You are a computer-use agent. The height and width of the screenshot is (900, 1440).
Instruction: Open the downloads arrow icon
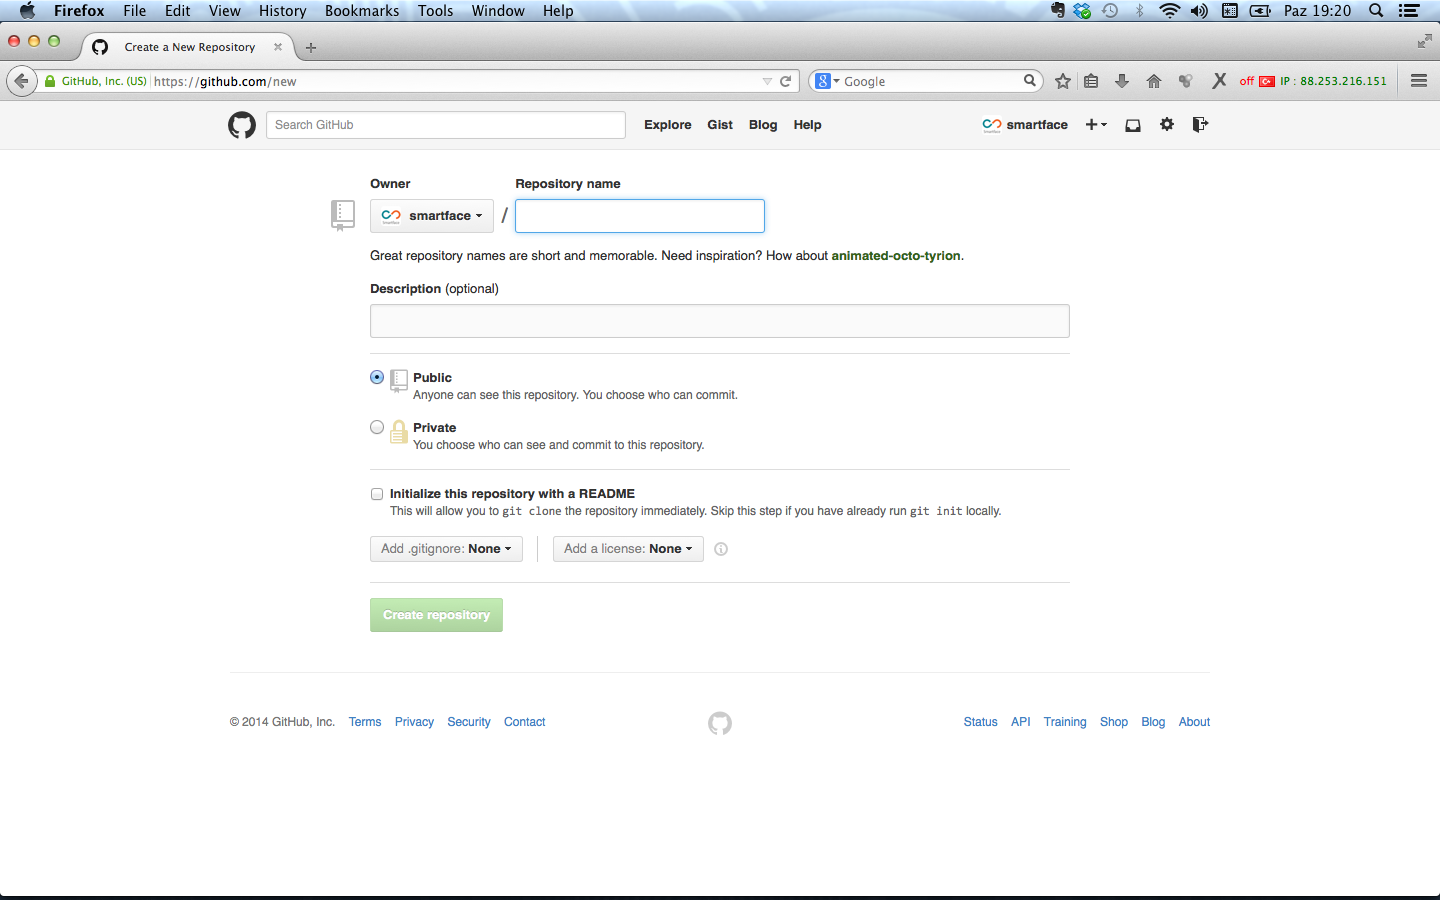(x=1122, y=81)
